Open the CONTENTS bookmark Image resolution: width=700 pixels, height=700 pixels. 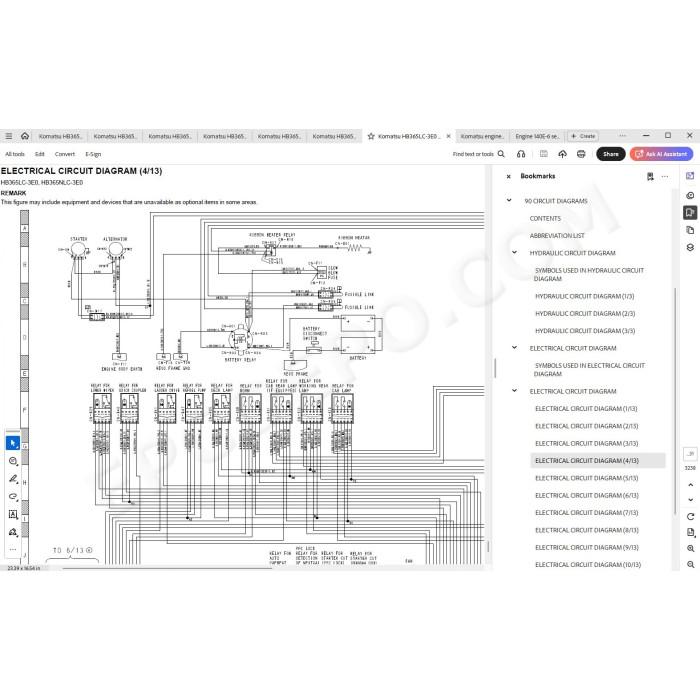tap(545, 218)
